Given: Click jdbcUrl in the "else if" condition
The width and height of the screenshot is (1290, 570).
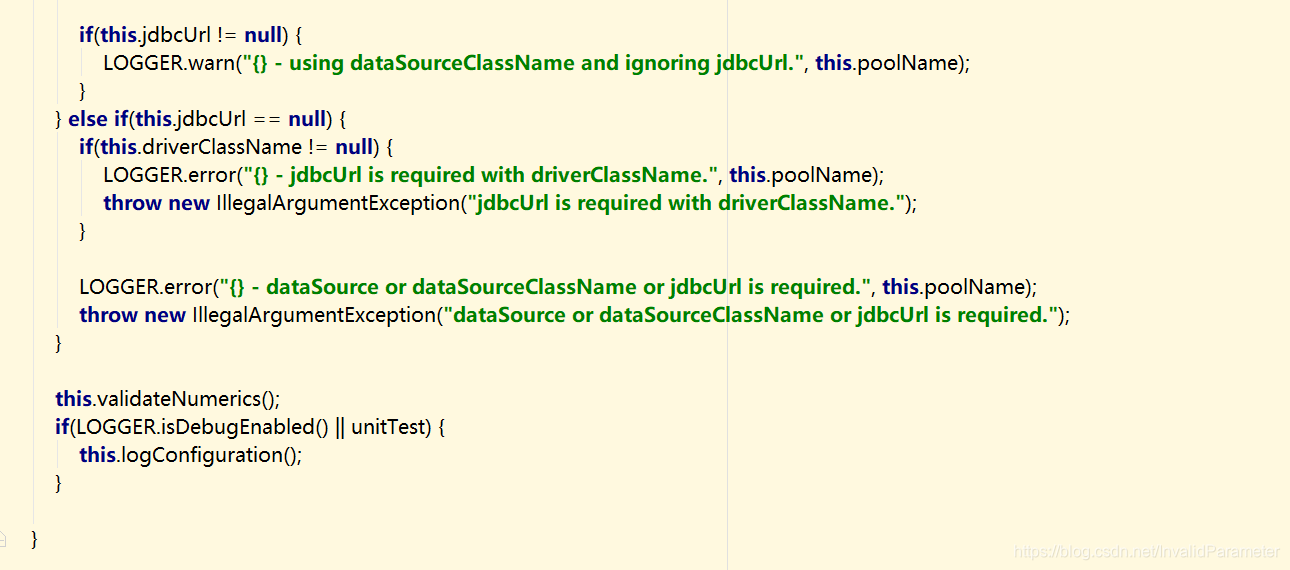Looking at the screenshot, I should (213, 119).
